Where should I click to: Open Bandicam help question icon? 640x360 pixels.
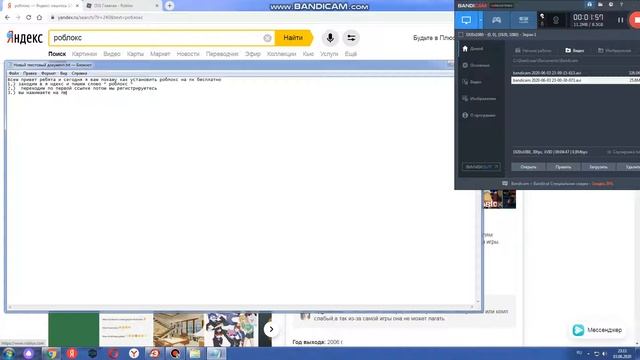(622, 4)
